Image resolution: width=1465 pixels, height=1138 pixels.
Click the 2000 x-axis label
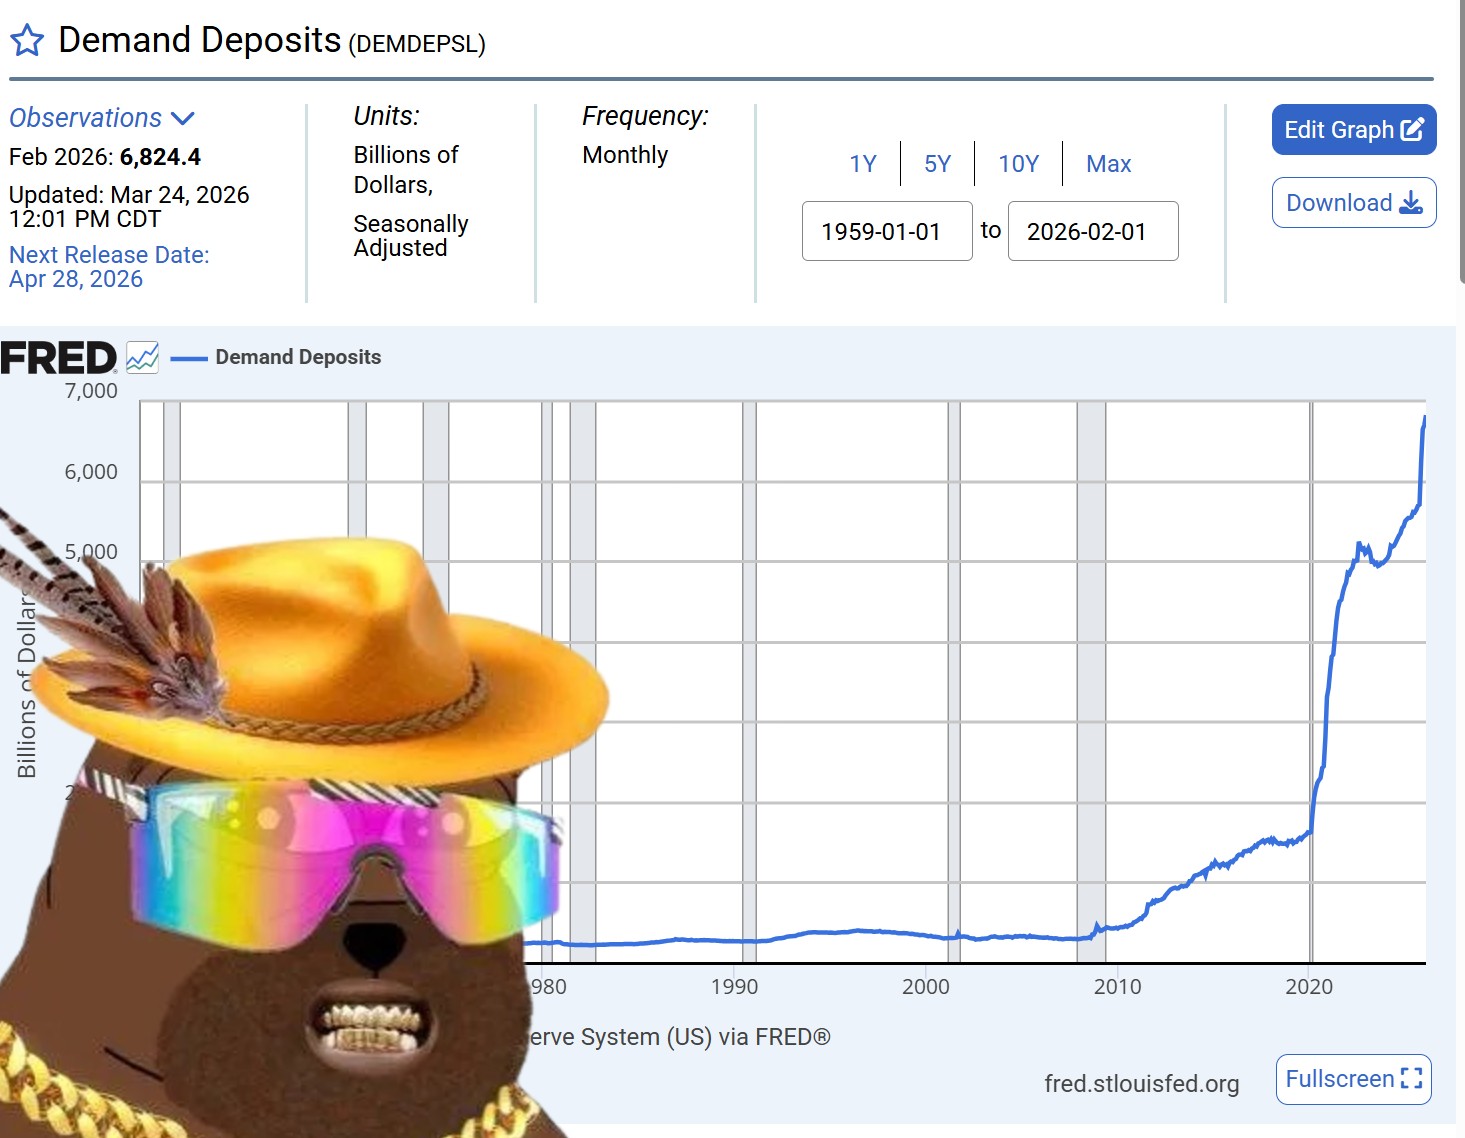926,987
